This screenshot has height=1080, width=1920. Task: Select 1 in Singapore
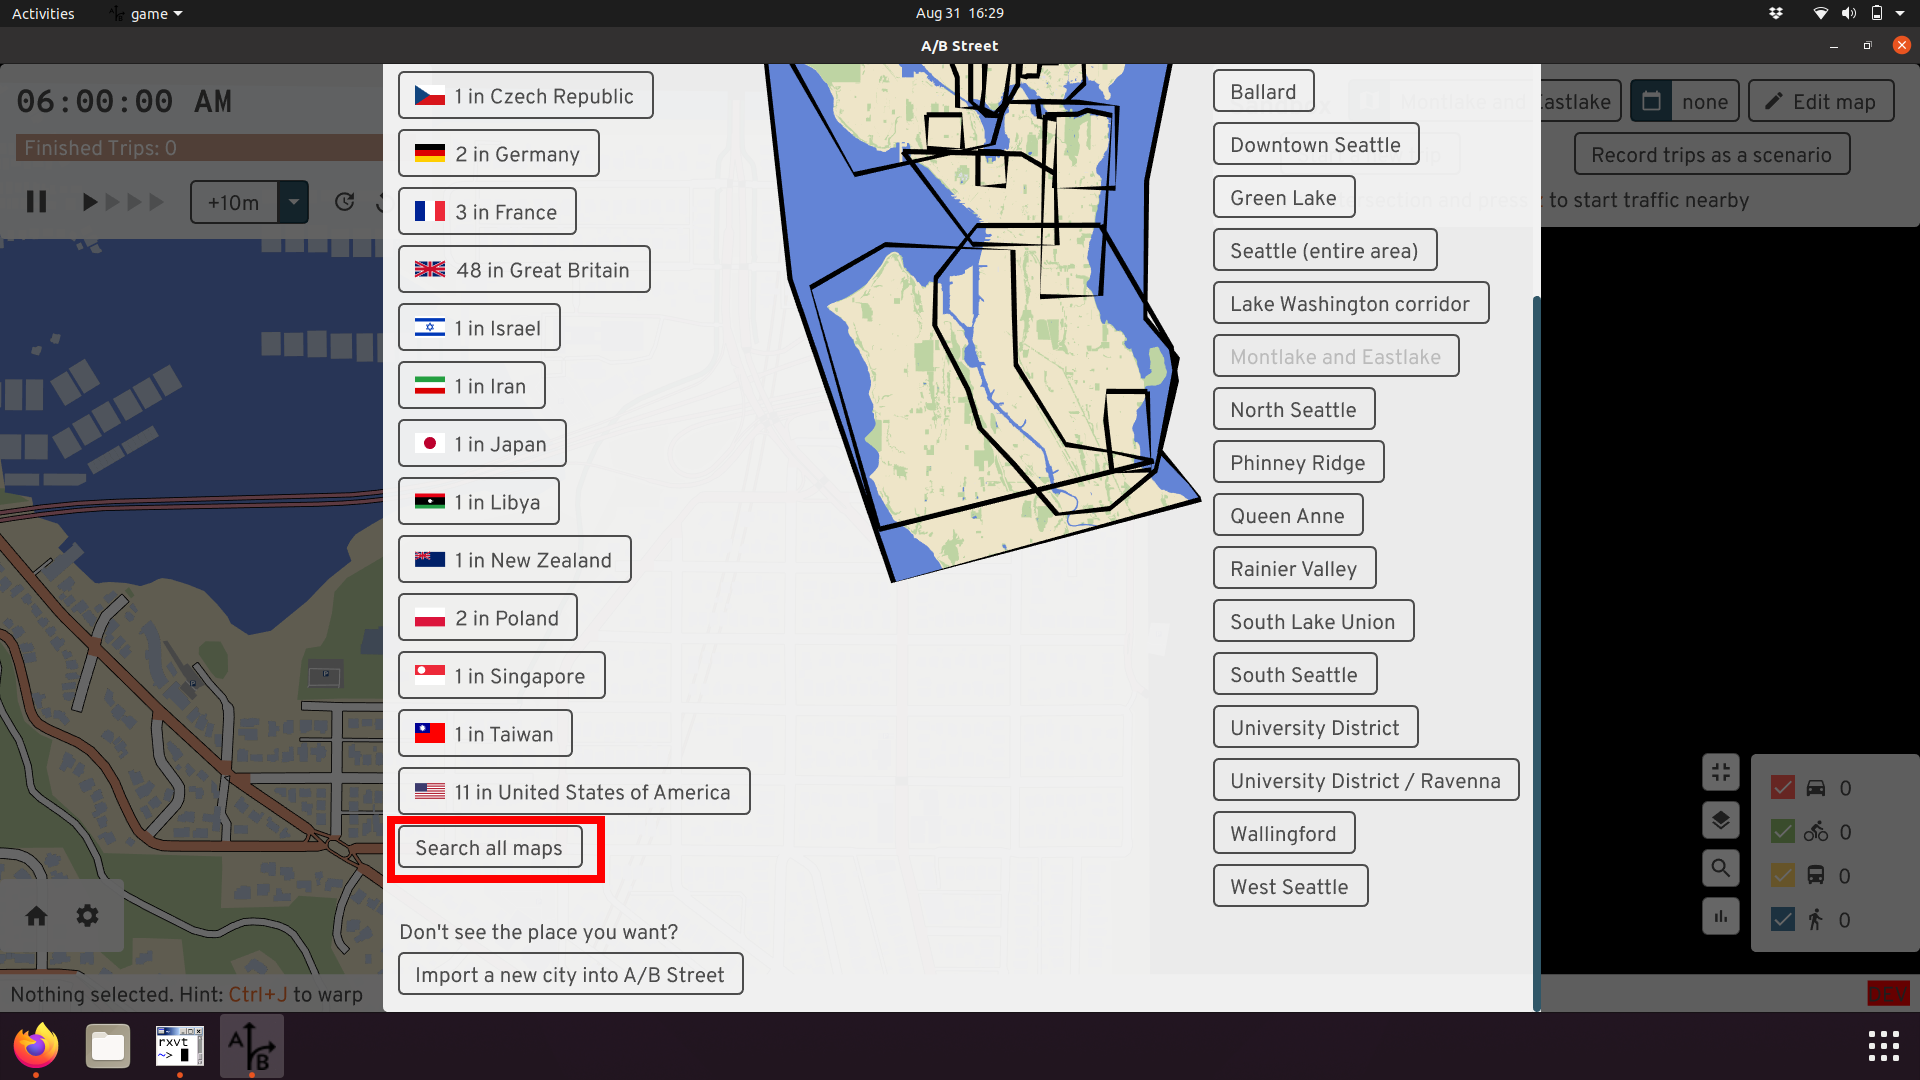tap(501, 675)
